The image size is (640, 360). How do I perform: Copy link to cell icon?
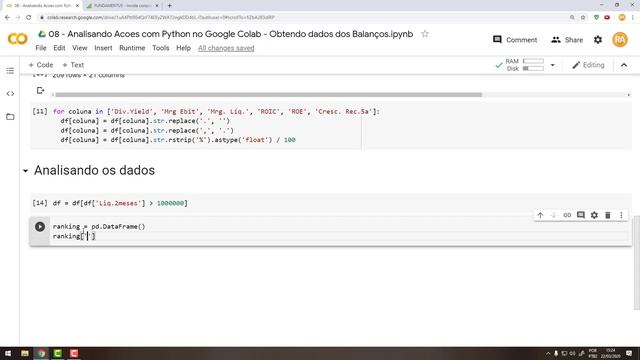pyautogui.click(x=567, y=215)
